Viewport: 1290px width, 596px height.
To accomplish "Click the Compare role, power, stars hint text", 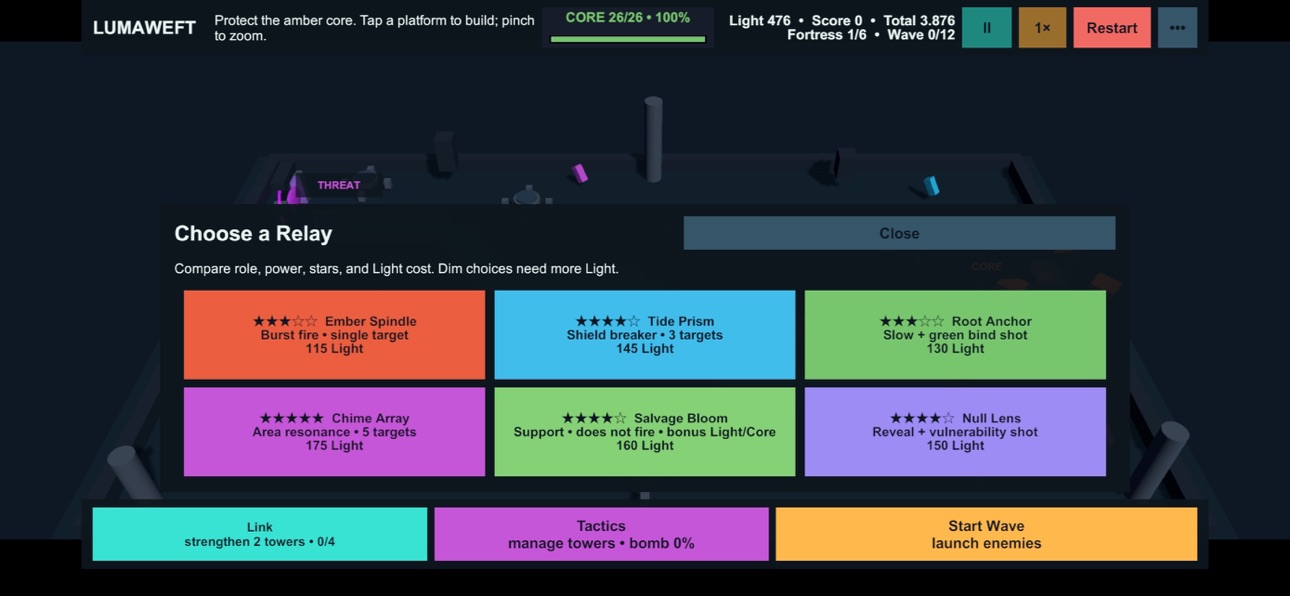I will point(396,269).
